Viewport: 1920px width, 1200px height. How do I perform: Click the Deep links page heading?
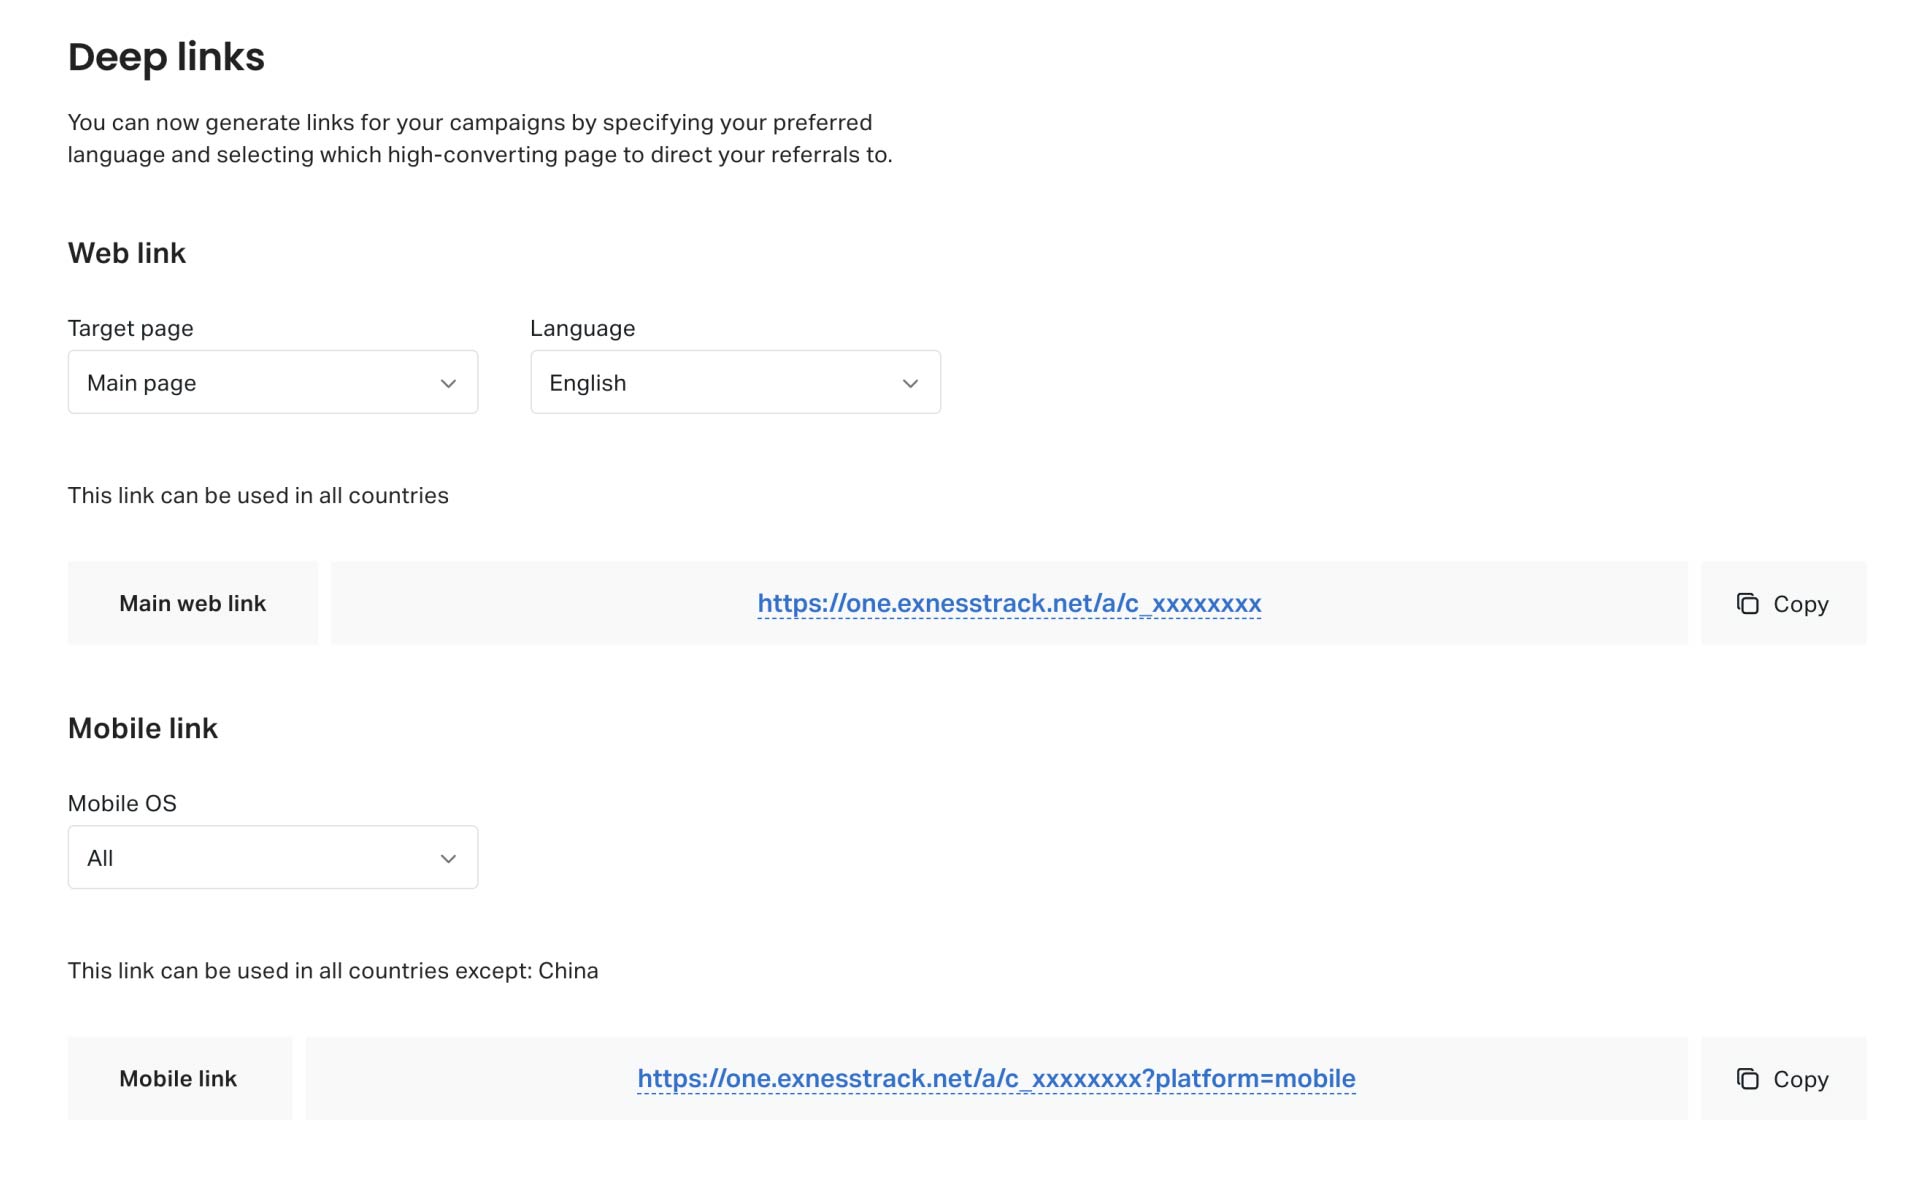tap(166, 57)
